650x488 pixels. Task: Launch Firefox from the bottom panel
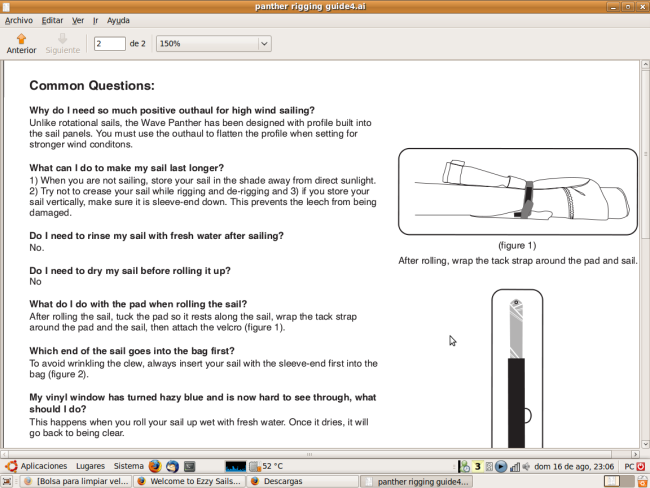[x=155, y=466]
